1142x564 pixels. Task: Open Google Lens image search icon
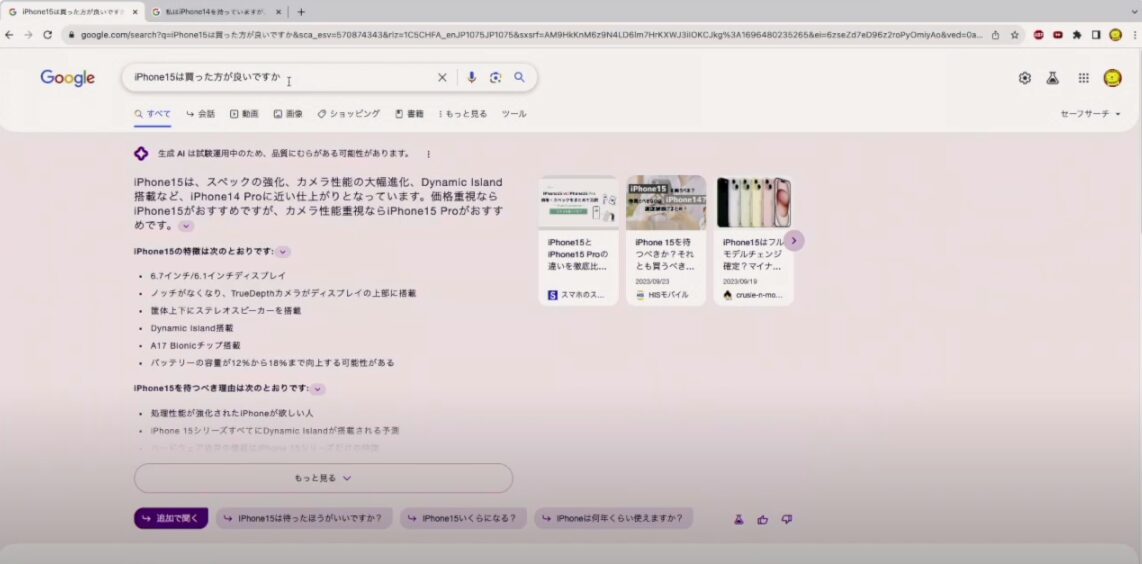pos(495,78)
